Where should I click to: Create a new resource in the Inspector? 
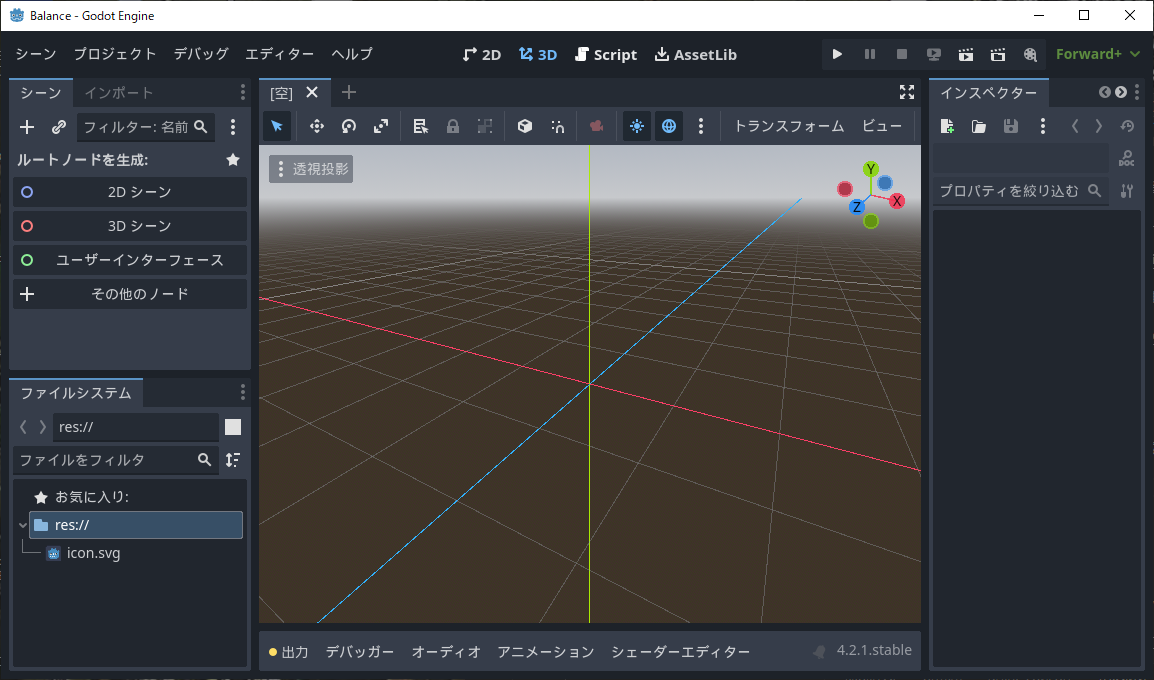coord(946,126)
